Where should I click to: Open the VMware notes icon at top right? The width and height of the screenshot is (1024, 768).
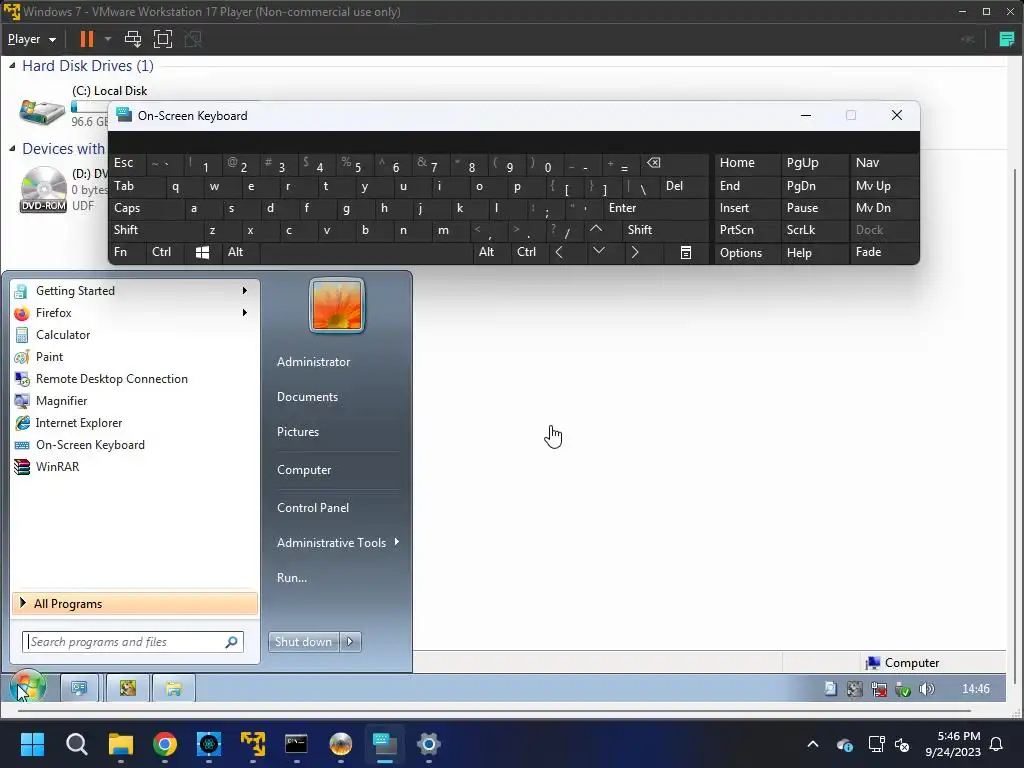coord(1006,39)
